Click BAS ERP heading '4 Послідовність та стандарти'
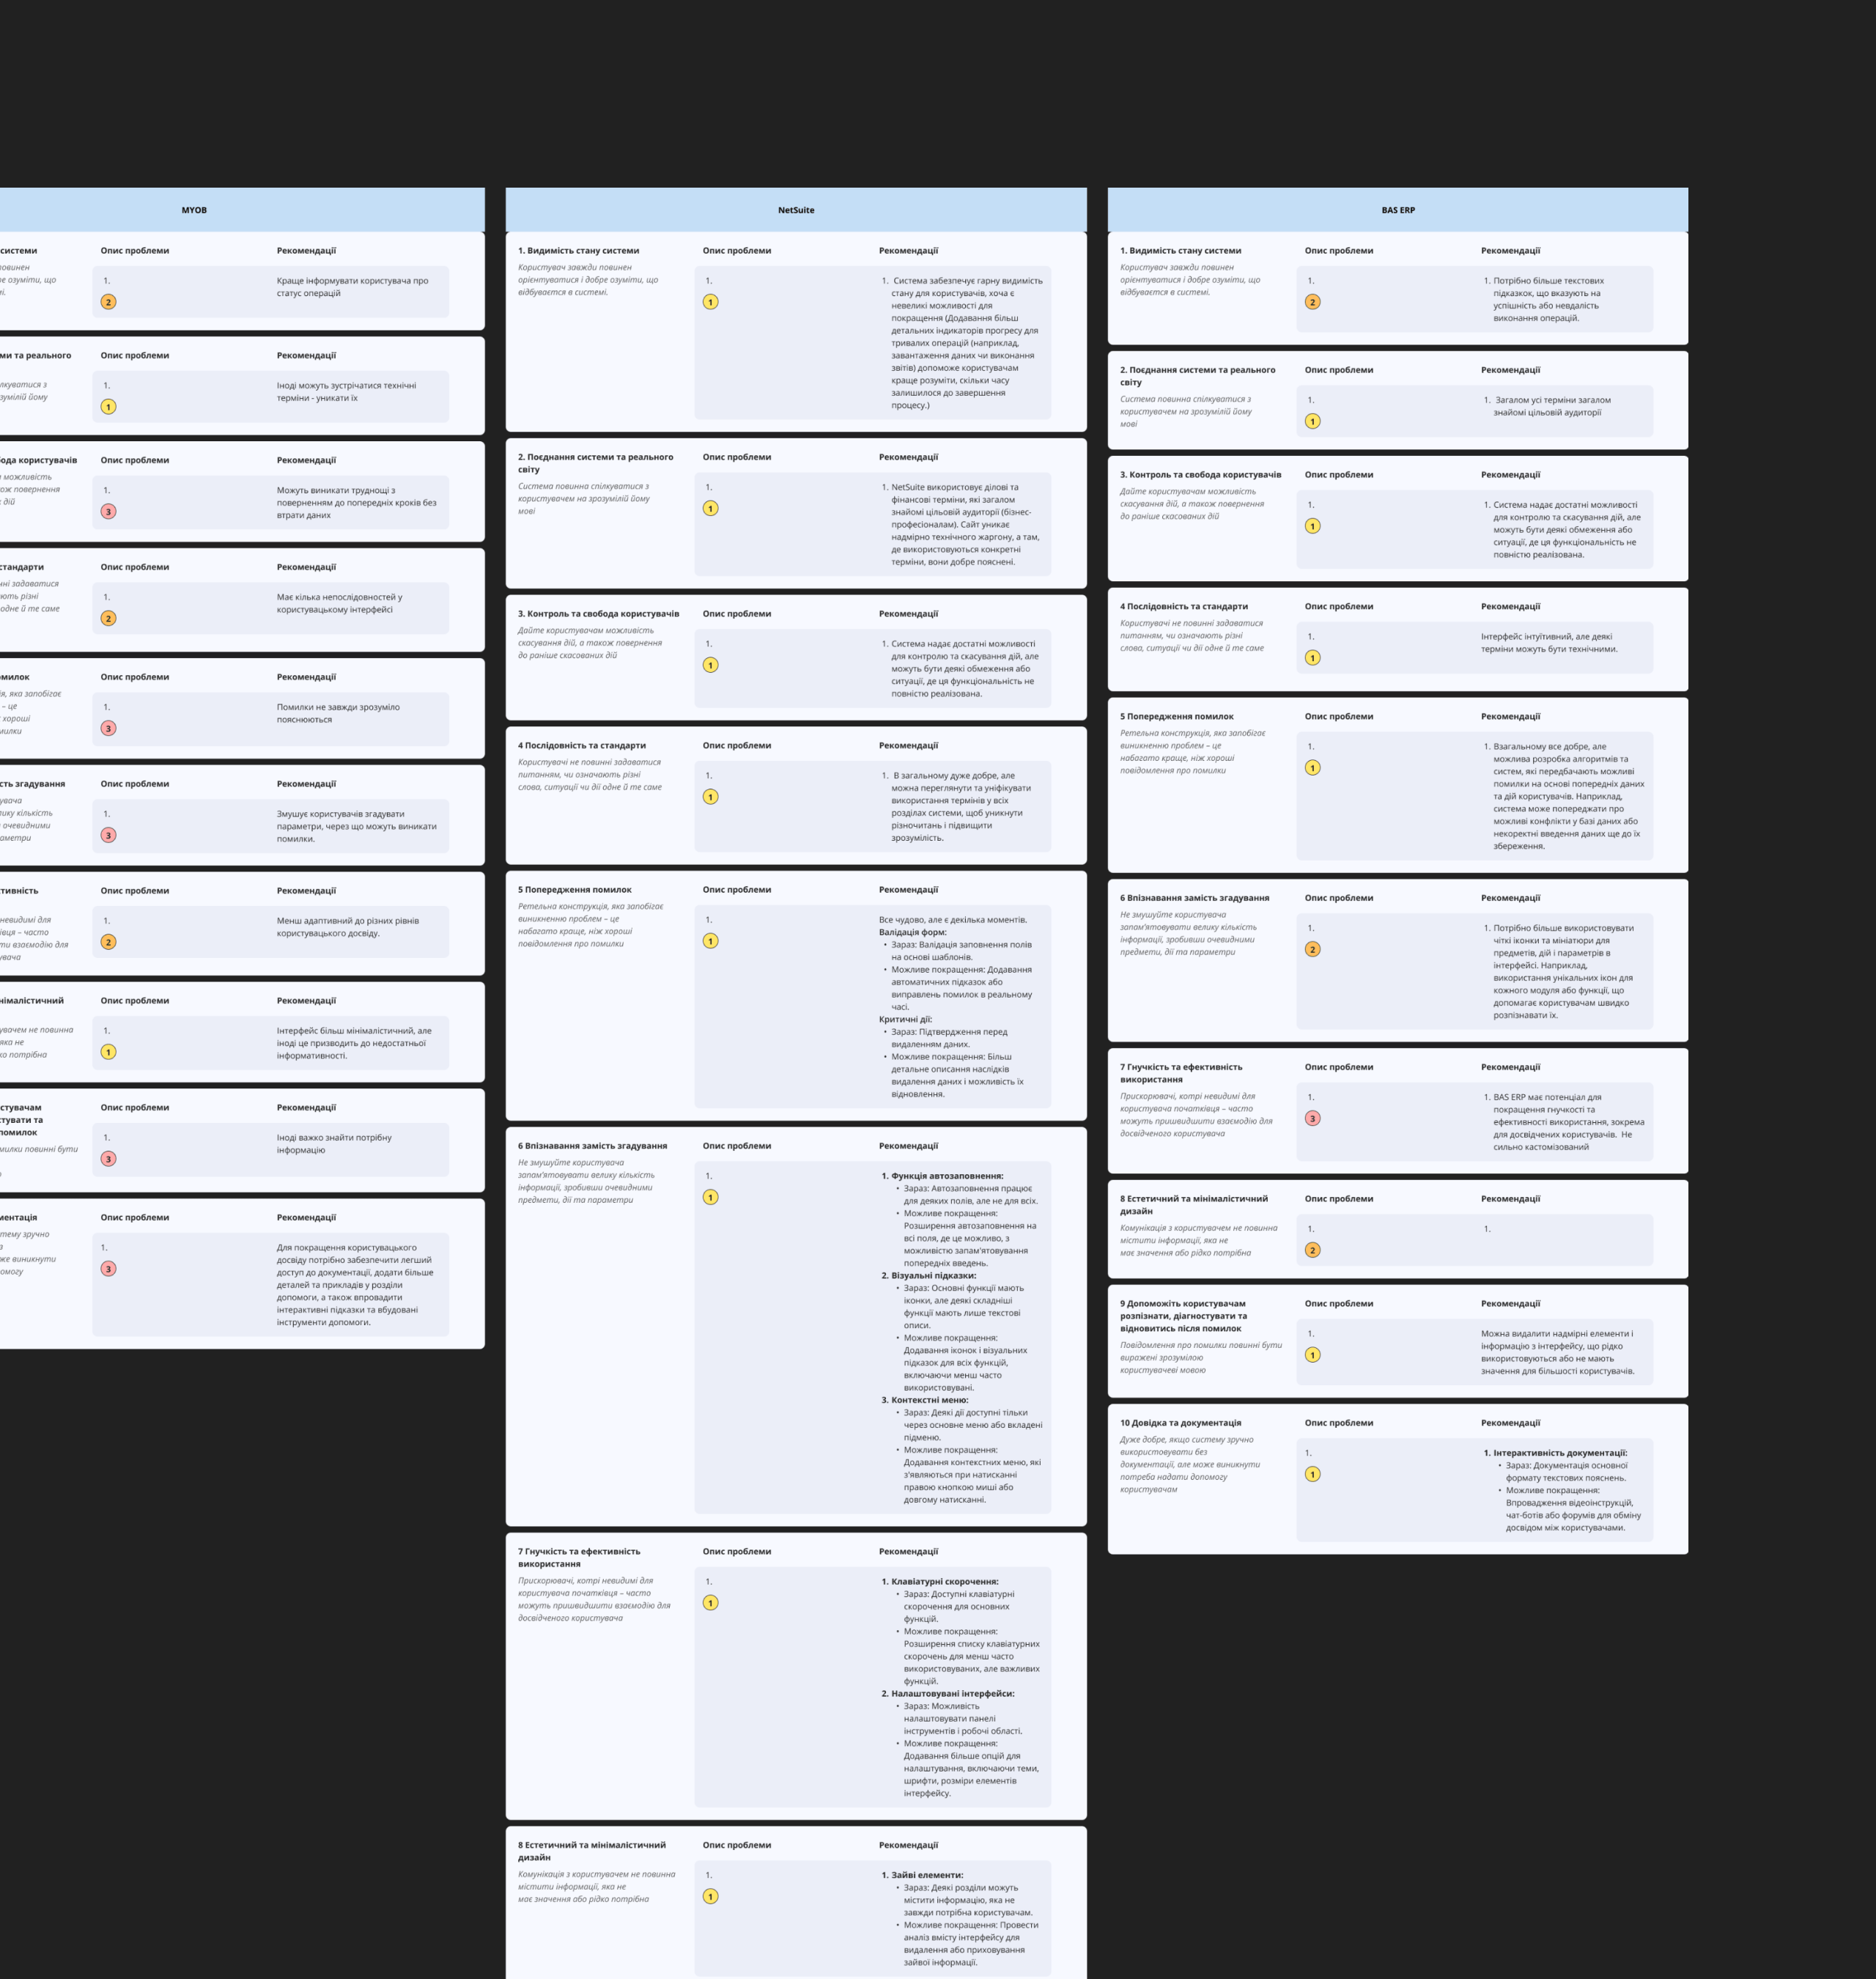The height and width of the screenshot is (1979, 1876). click(x=1184, y=607)
